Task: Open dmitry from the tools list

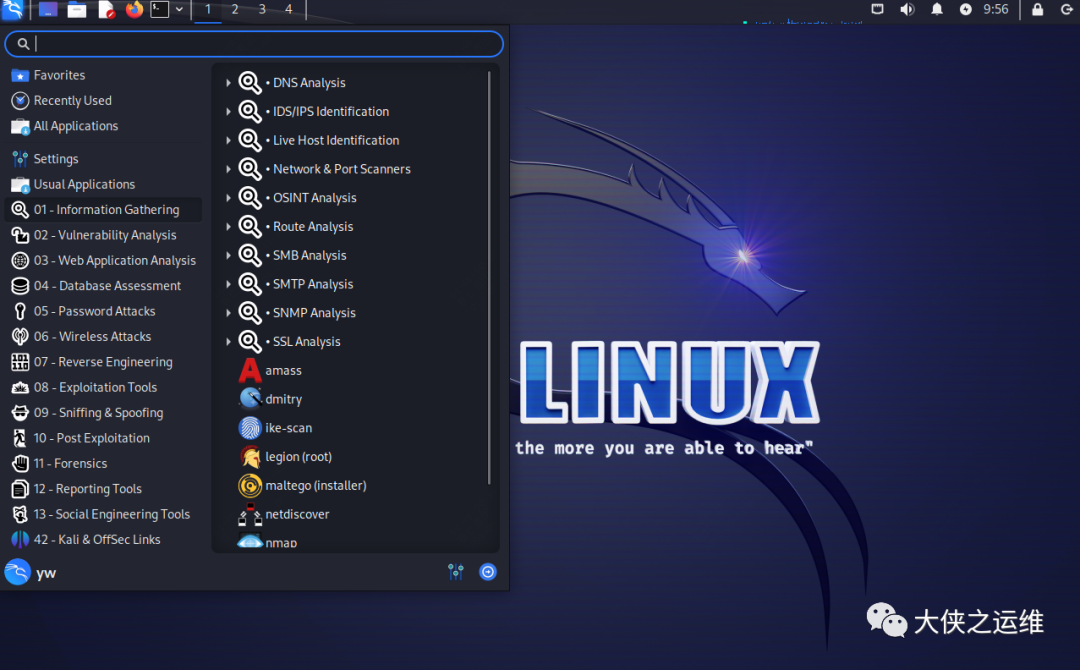Action: (250, 399)
